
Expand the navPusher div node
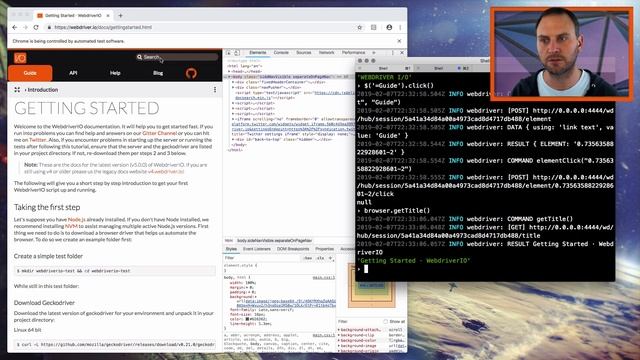pos(233,87)
